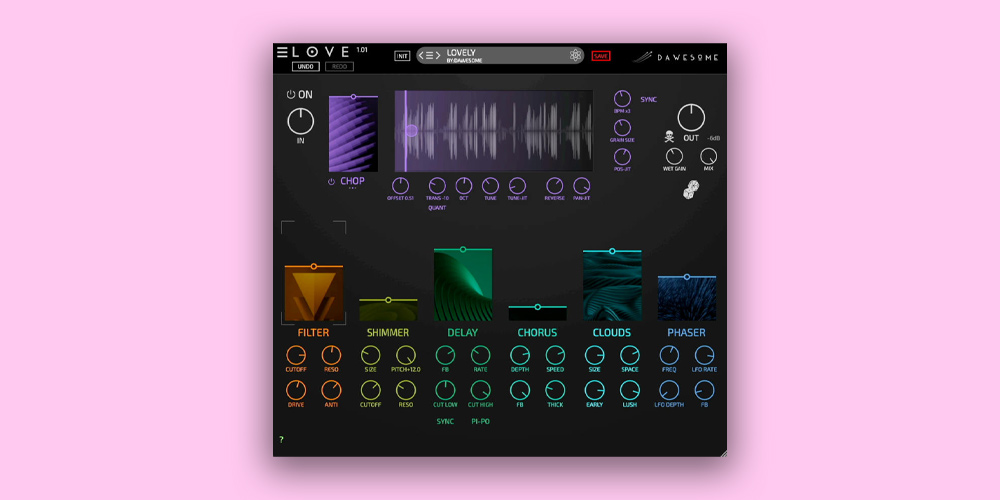1000x500 pixels.
Task: Click the filter DRIVE knob
Action: pos(296,390)
